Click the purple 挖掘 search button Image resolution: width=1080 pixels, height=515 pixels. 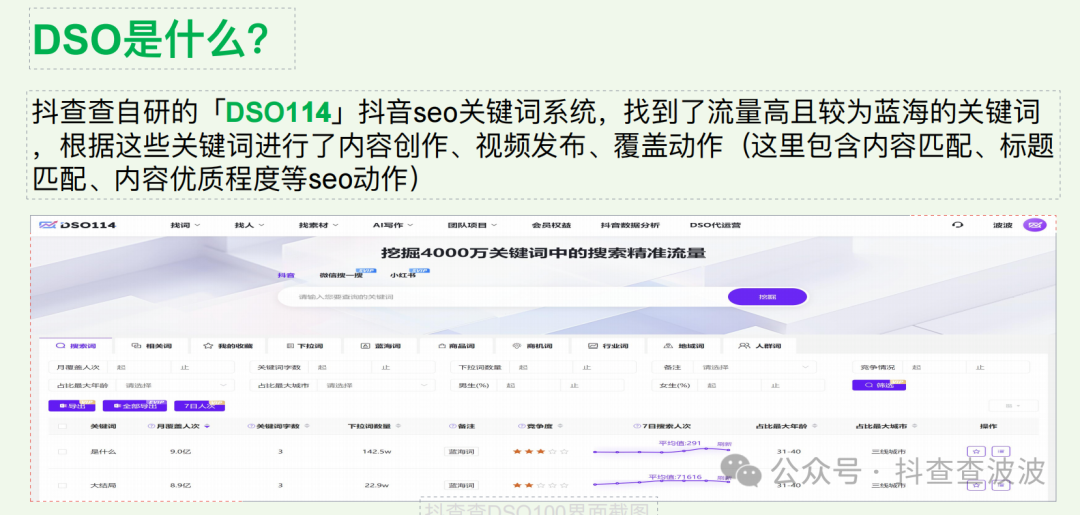coord(767,297)
